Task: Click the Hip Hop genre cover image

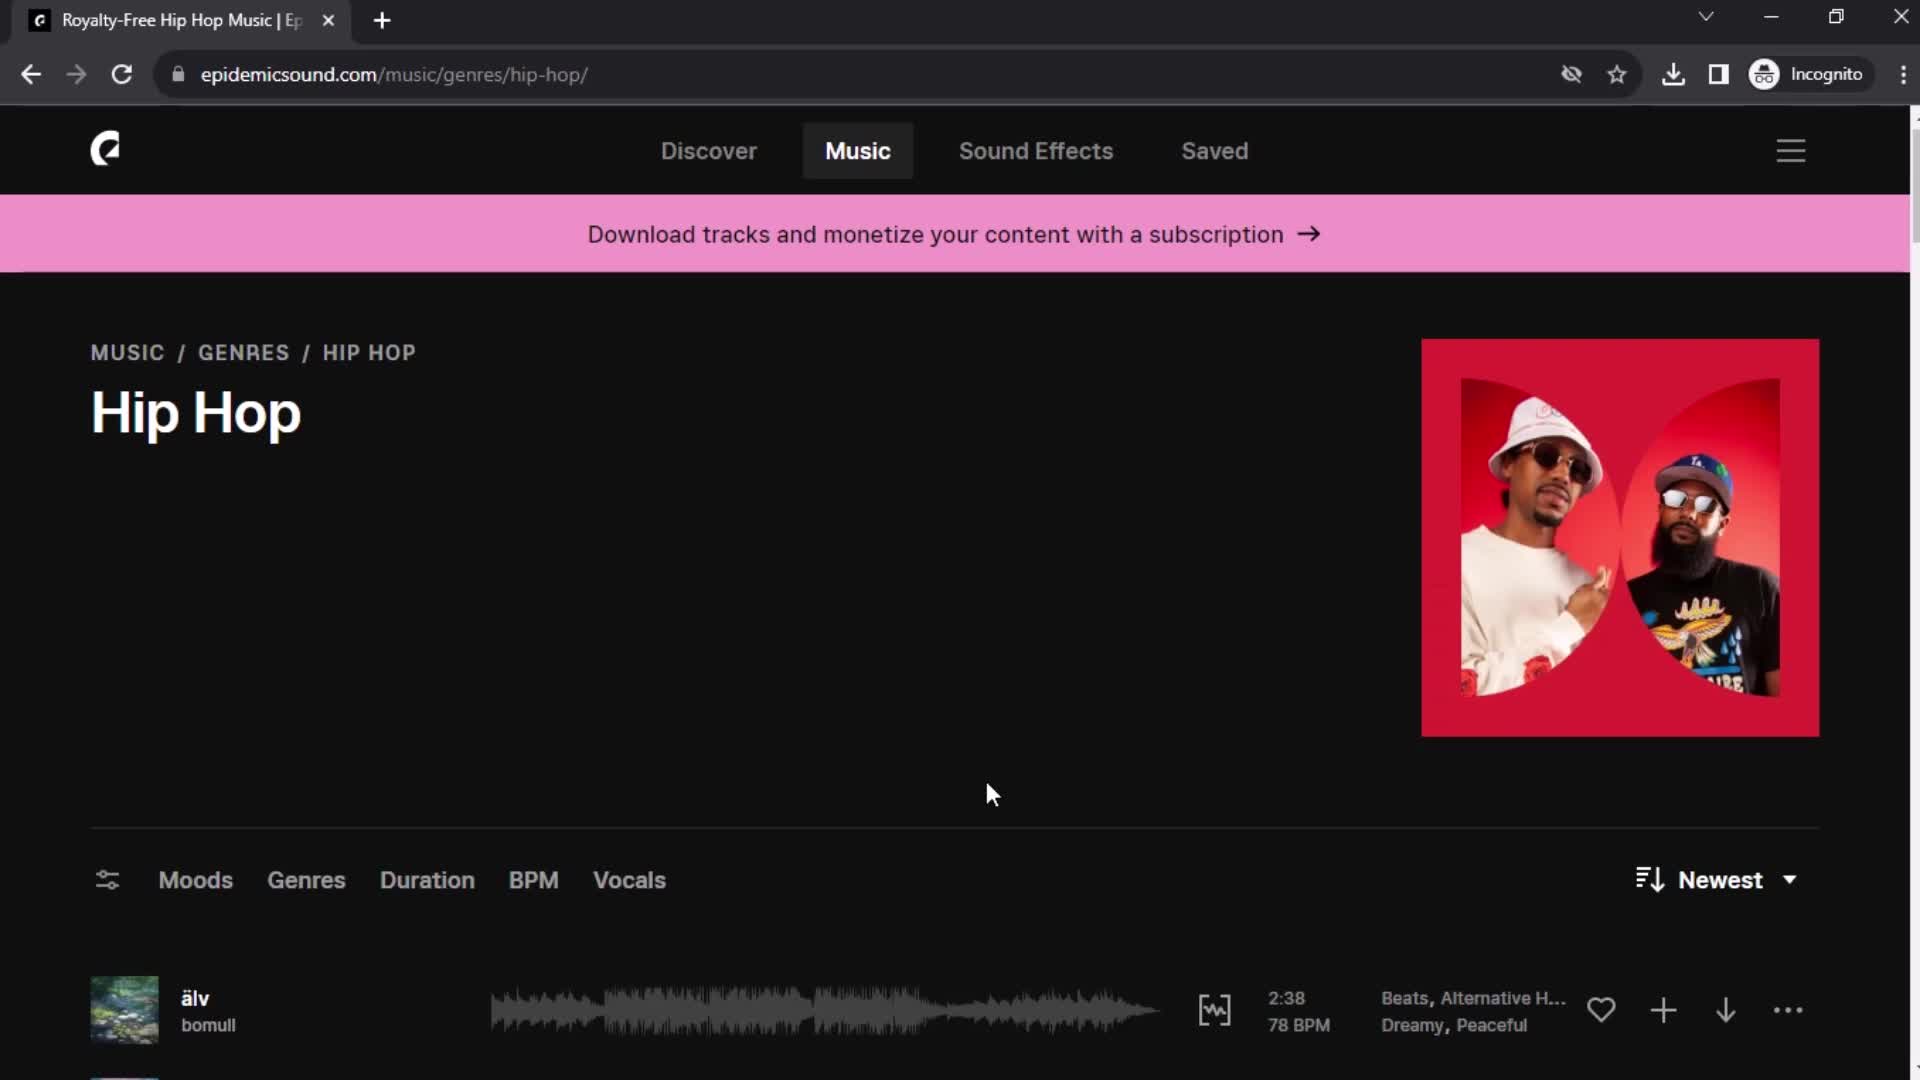Action: 1619,538
